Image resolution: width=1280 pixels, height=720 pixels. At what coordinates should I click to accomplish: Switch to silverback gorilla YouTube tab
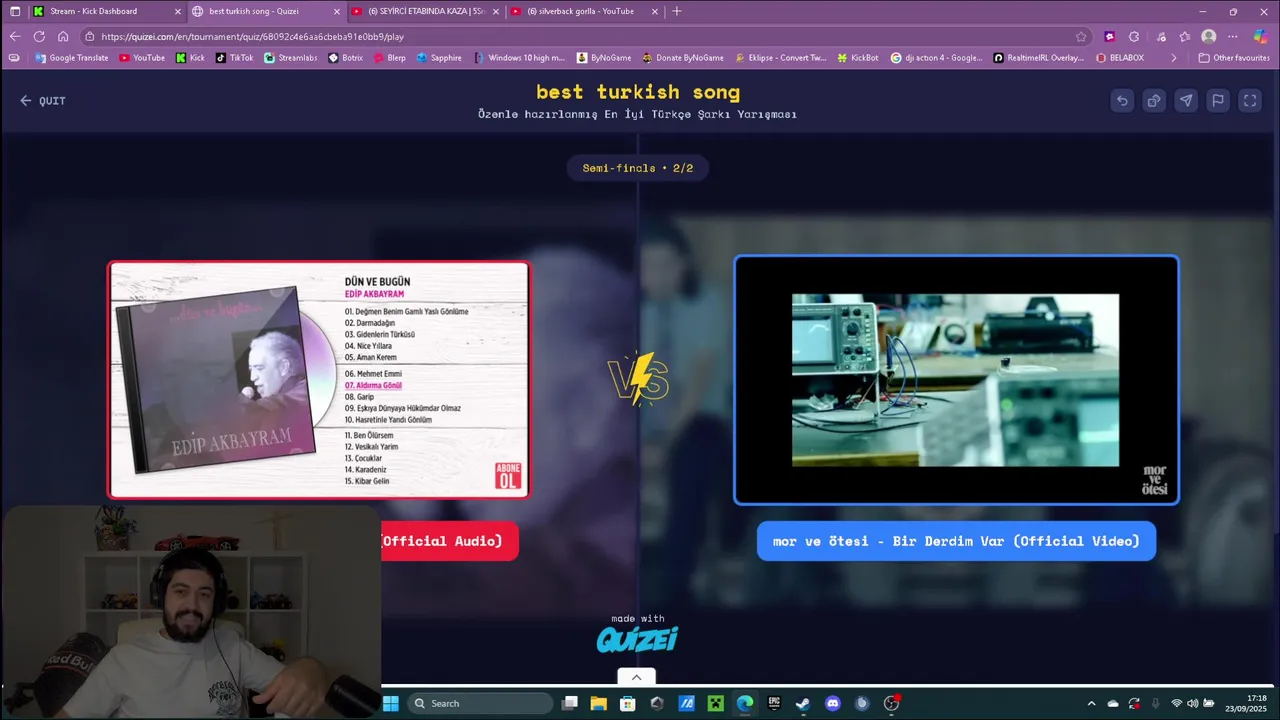click(584, 11)
